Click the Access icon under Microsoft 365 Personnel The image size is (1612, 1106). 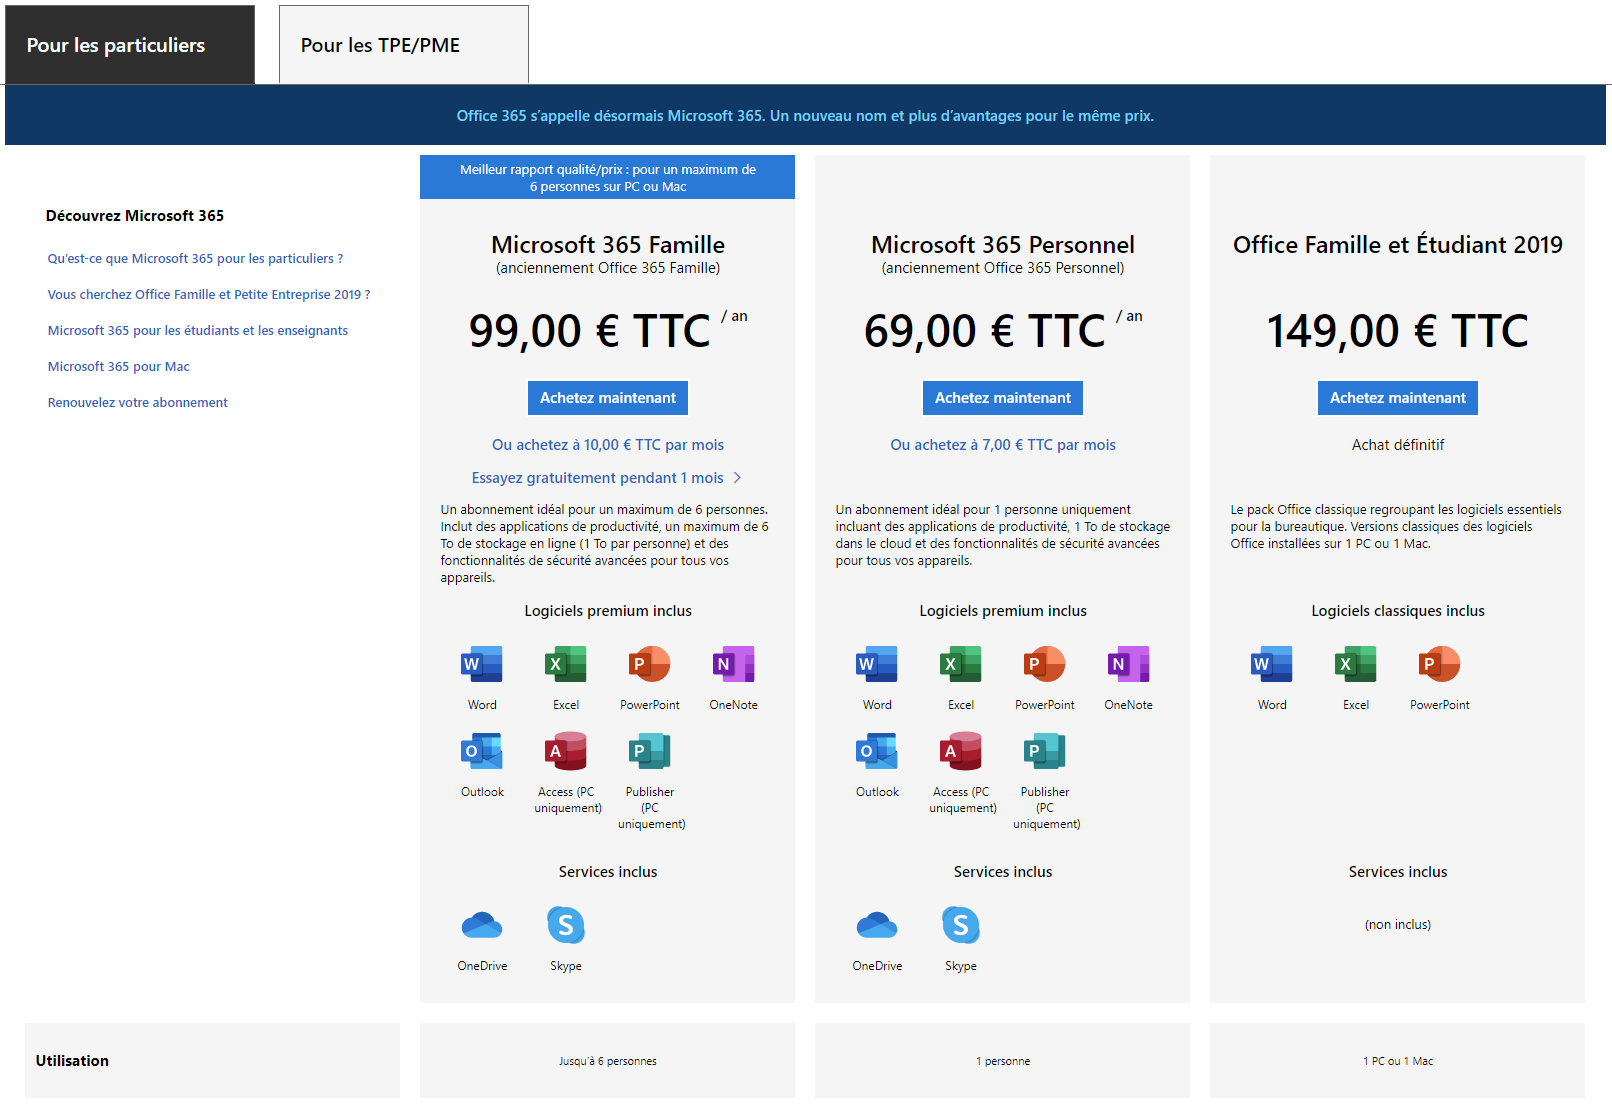click(x=961, y=751)
